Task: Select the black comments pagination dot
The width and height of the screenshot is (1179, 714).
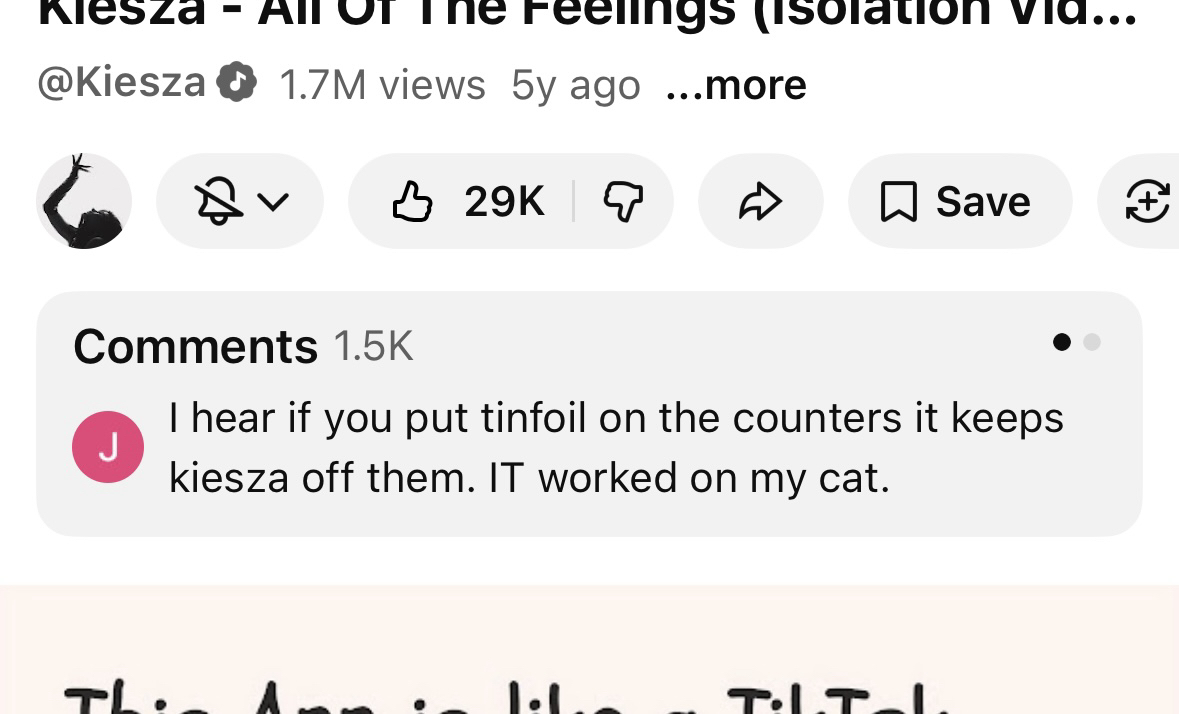Action: [x=1062, y=342]
